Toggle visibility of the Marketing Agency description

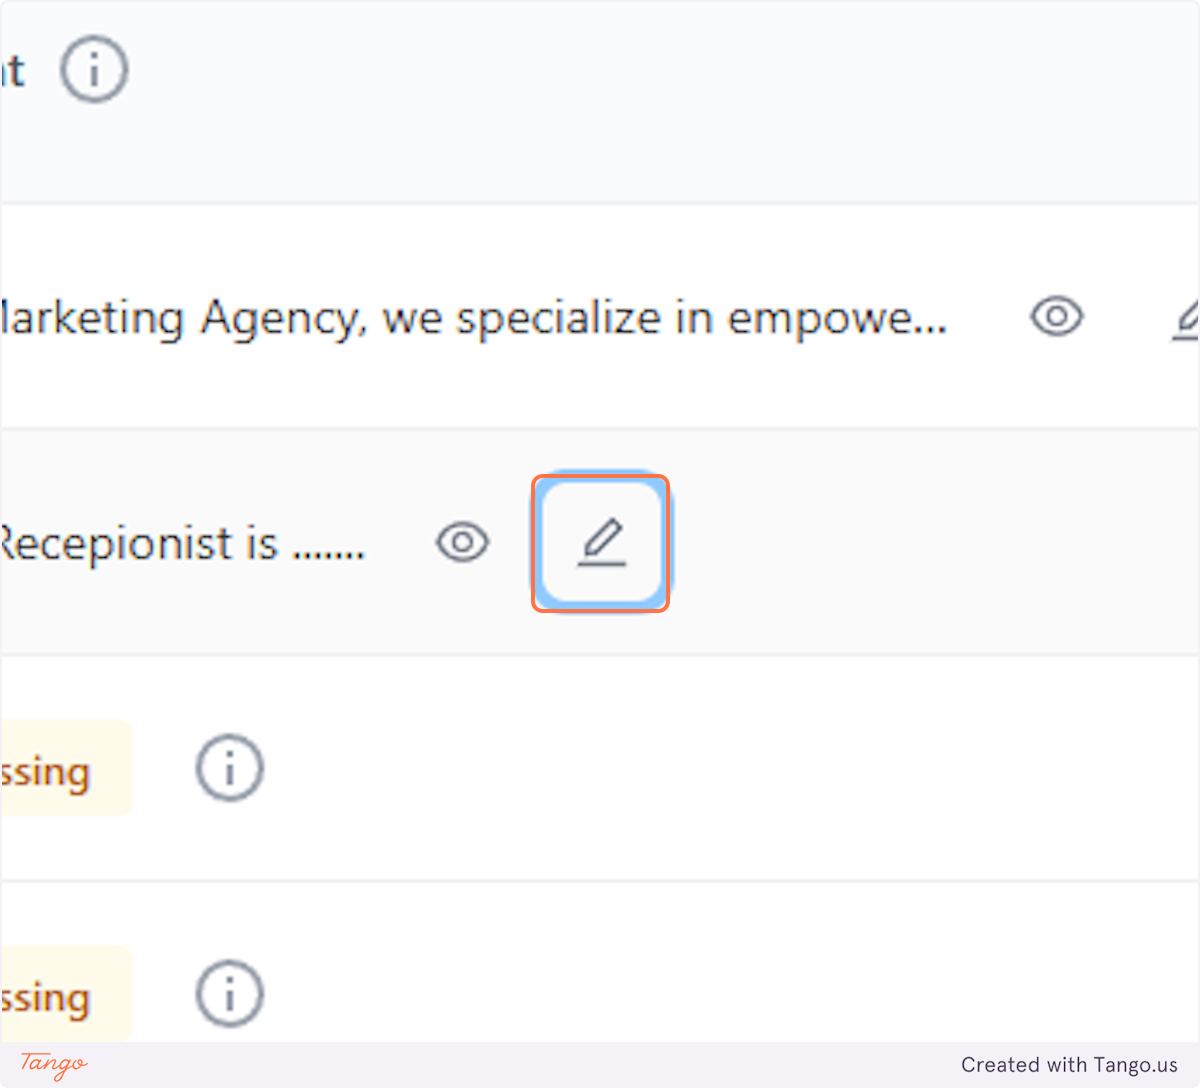click(x=1056, y=317)
